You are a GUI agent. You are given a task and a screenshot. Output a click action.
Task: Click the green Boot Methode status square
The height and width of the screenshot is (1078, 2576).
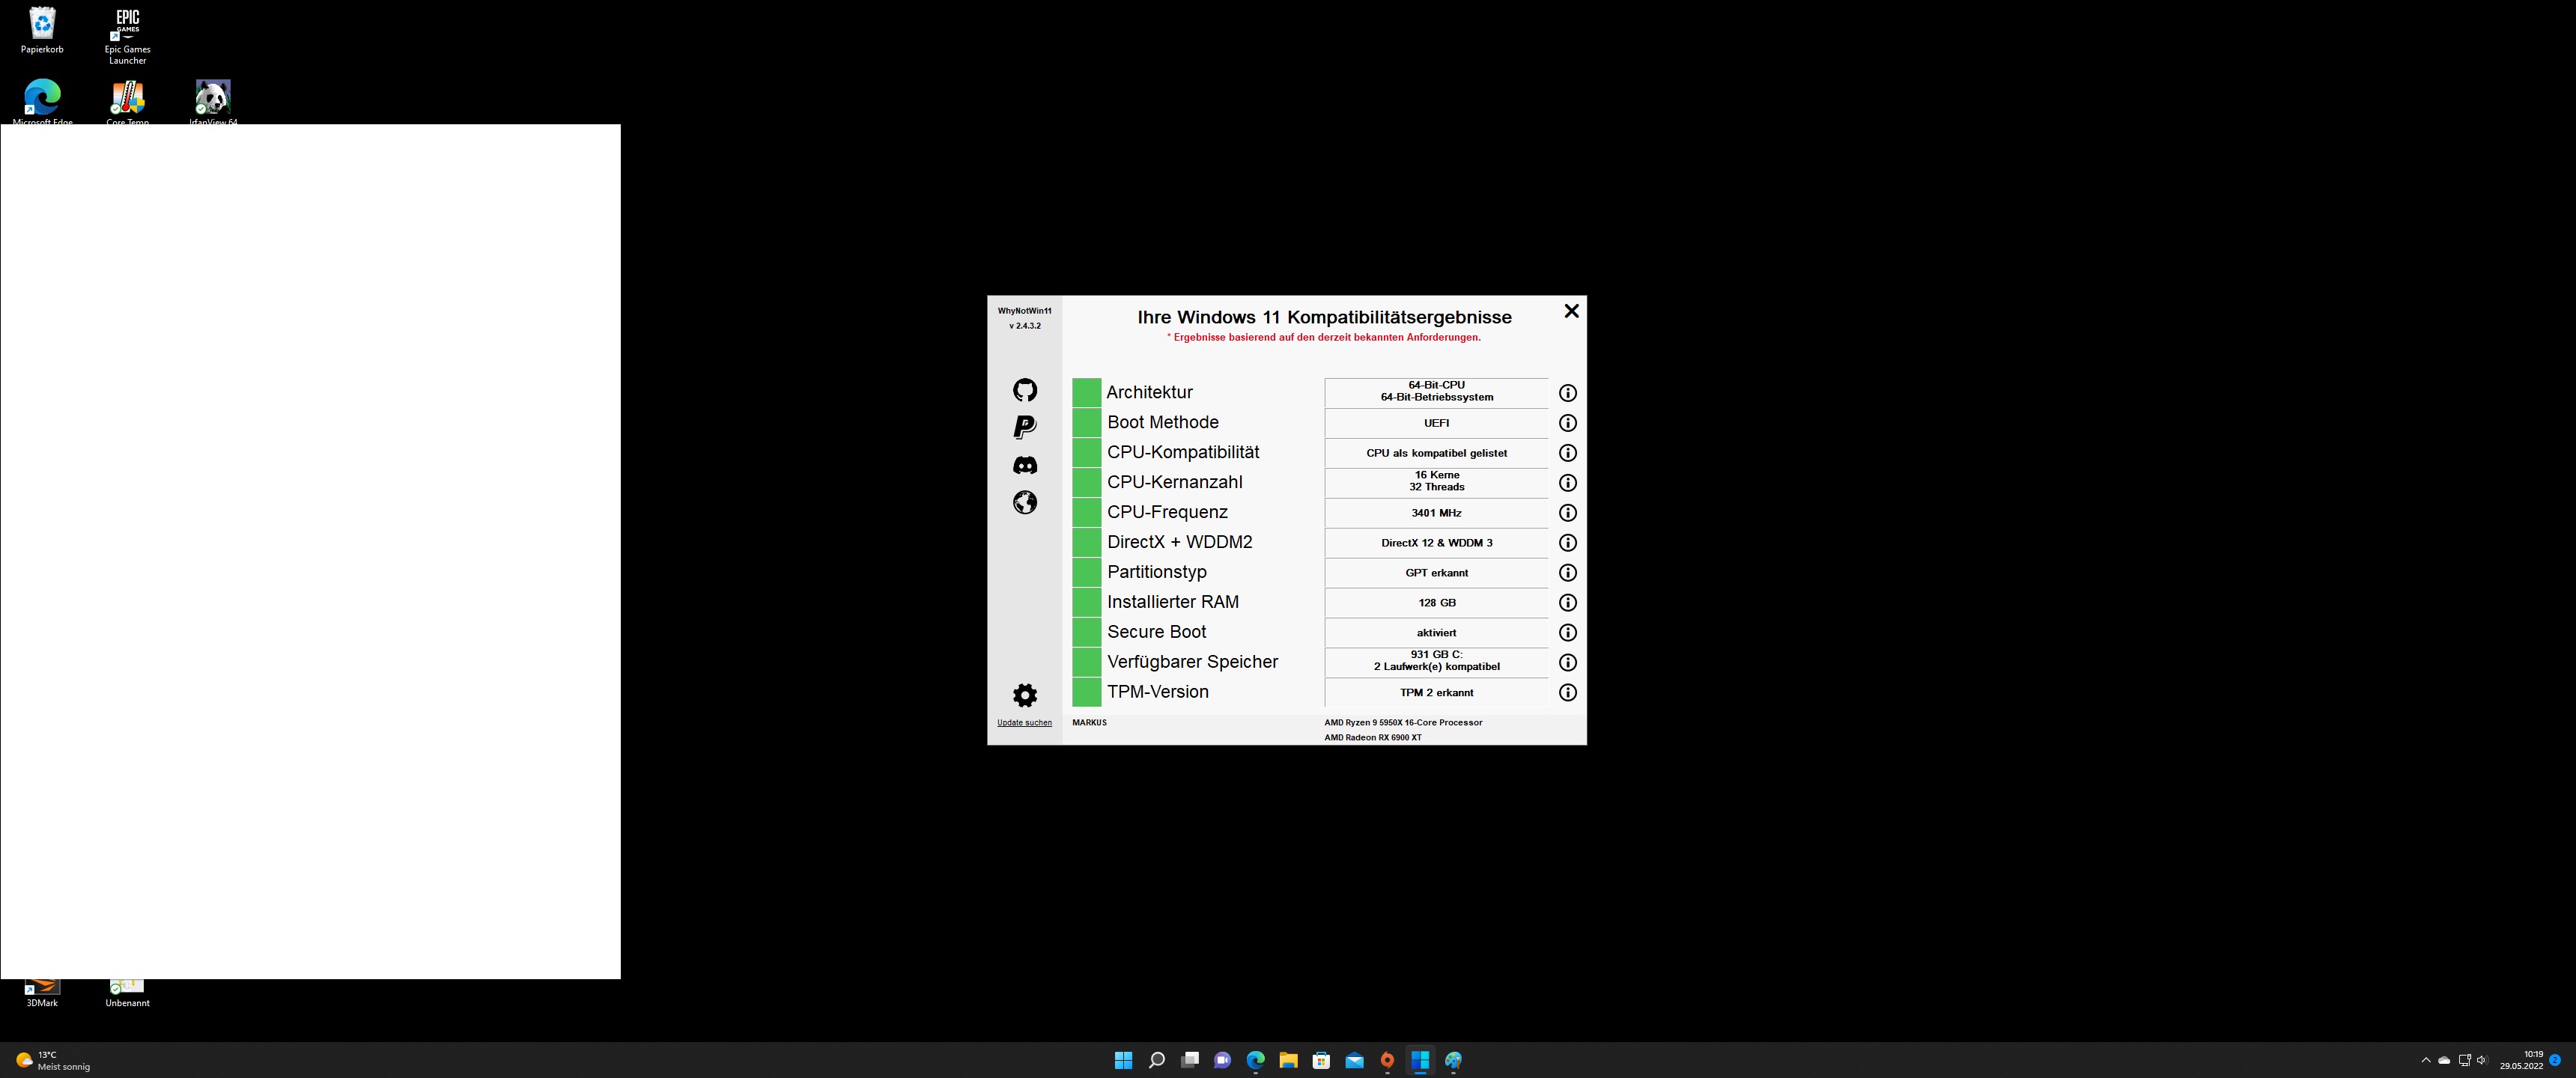pyautogui.click(x=1086, y=423)
